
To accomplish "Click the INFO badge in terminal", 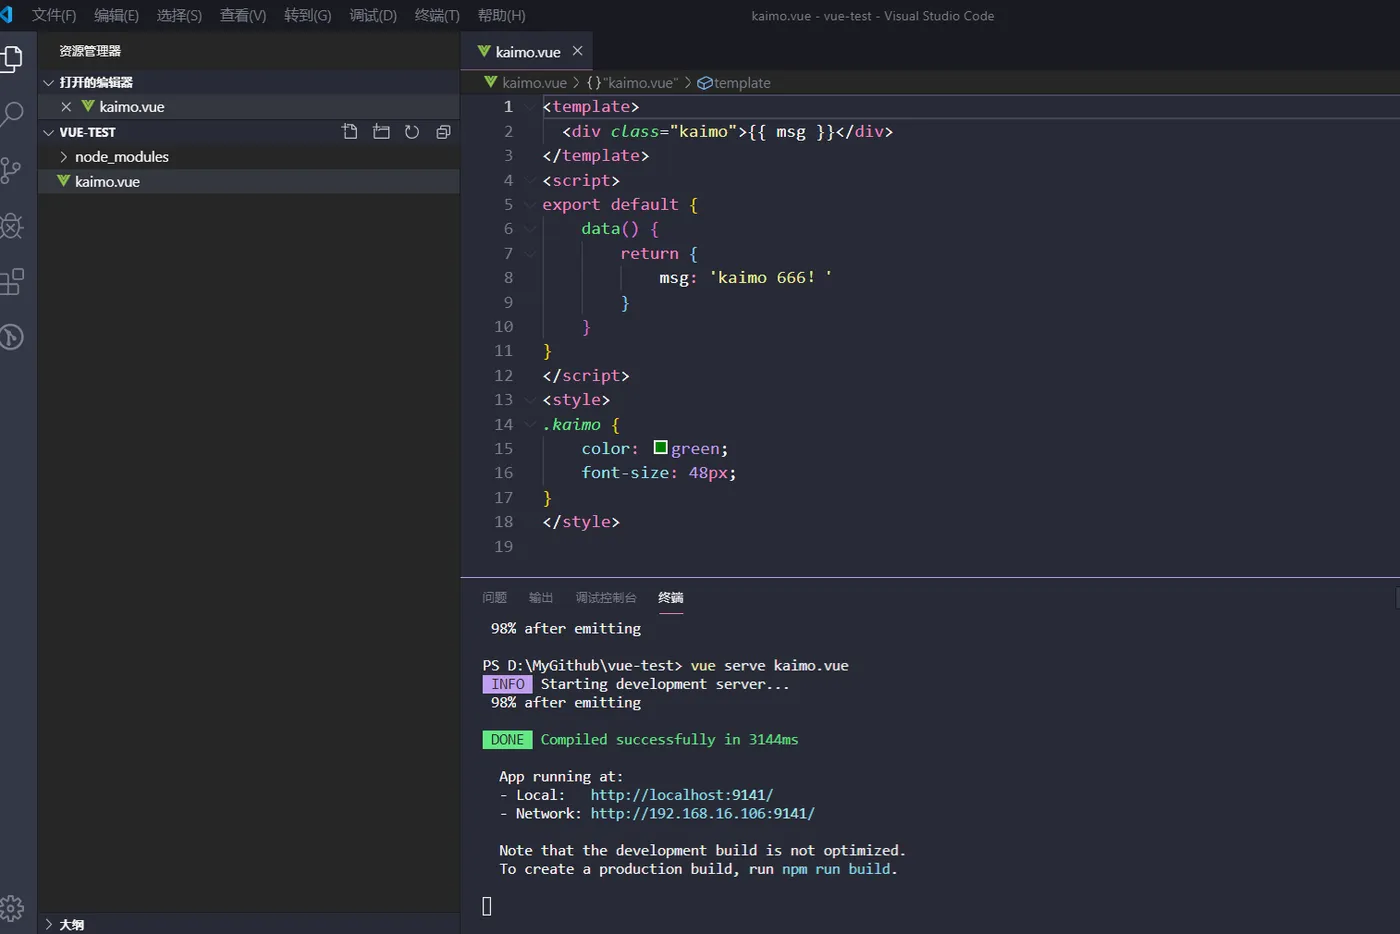I will pyautogui.click(x=507, y=684).
